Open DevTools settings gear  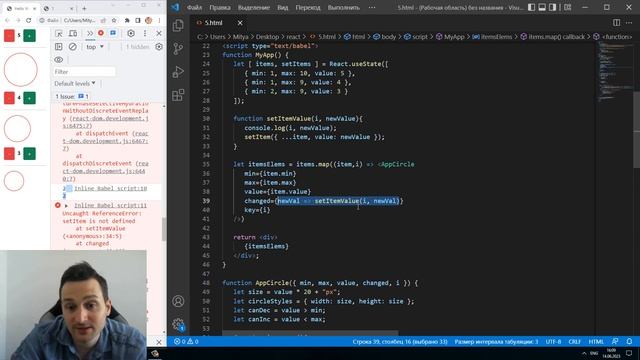(131, 33)
